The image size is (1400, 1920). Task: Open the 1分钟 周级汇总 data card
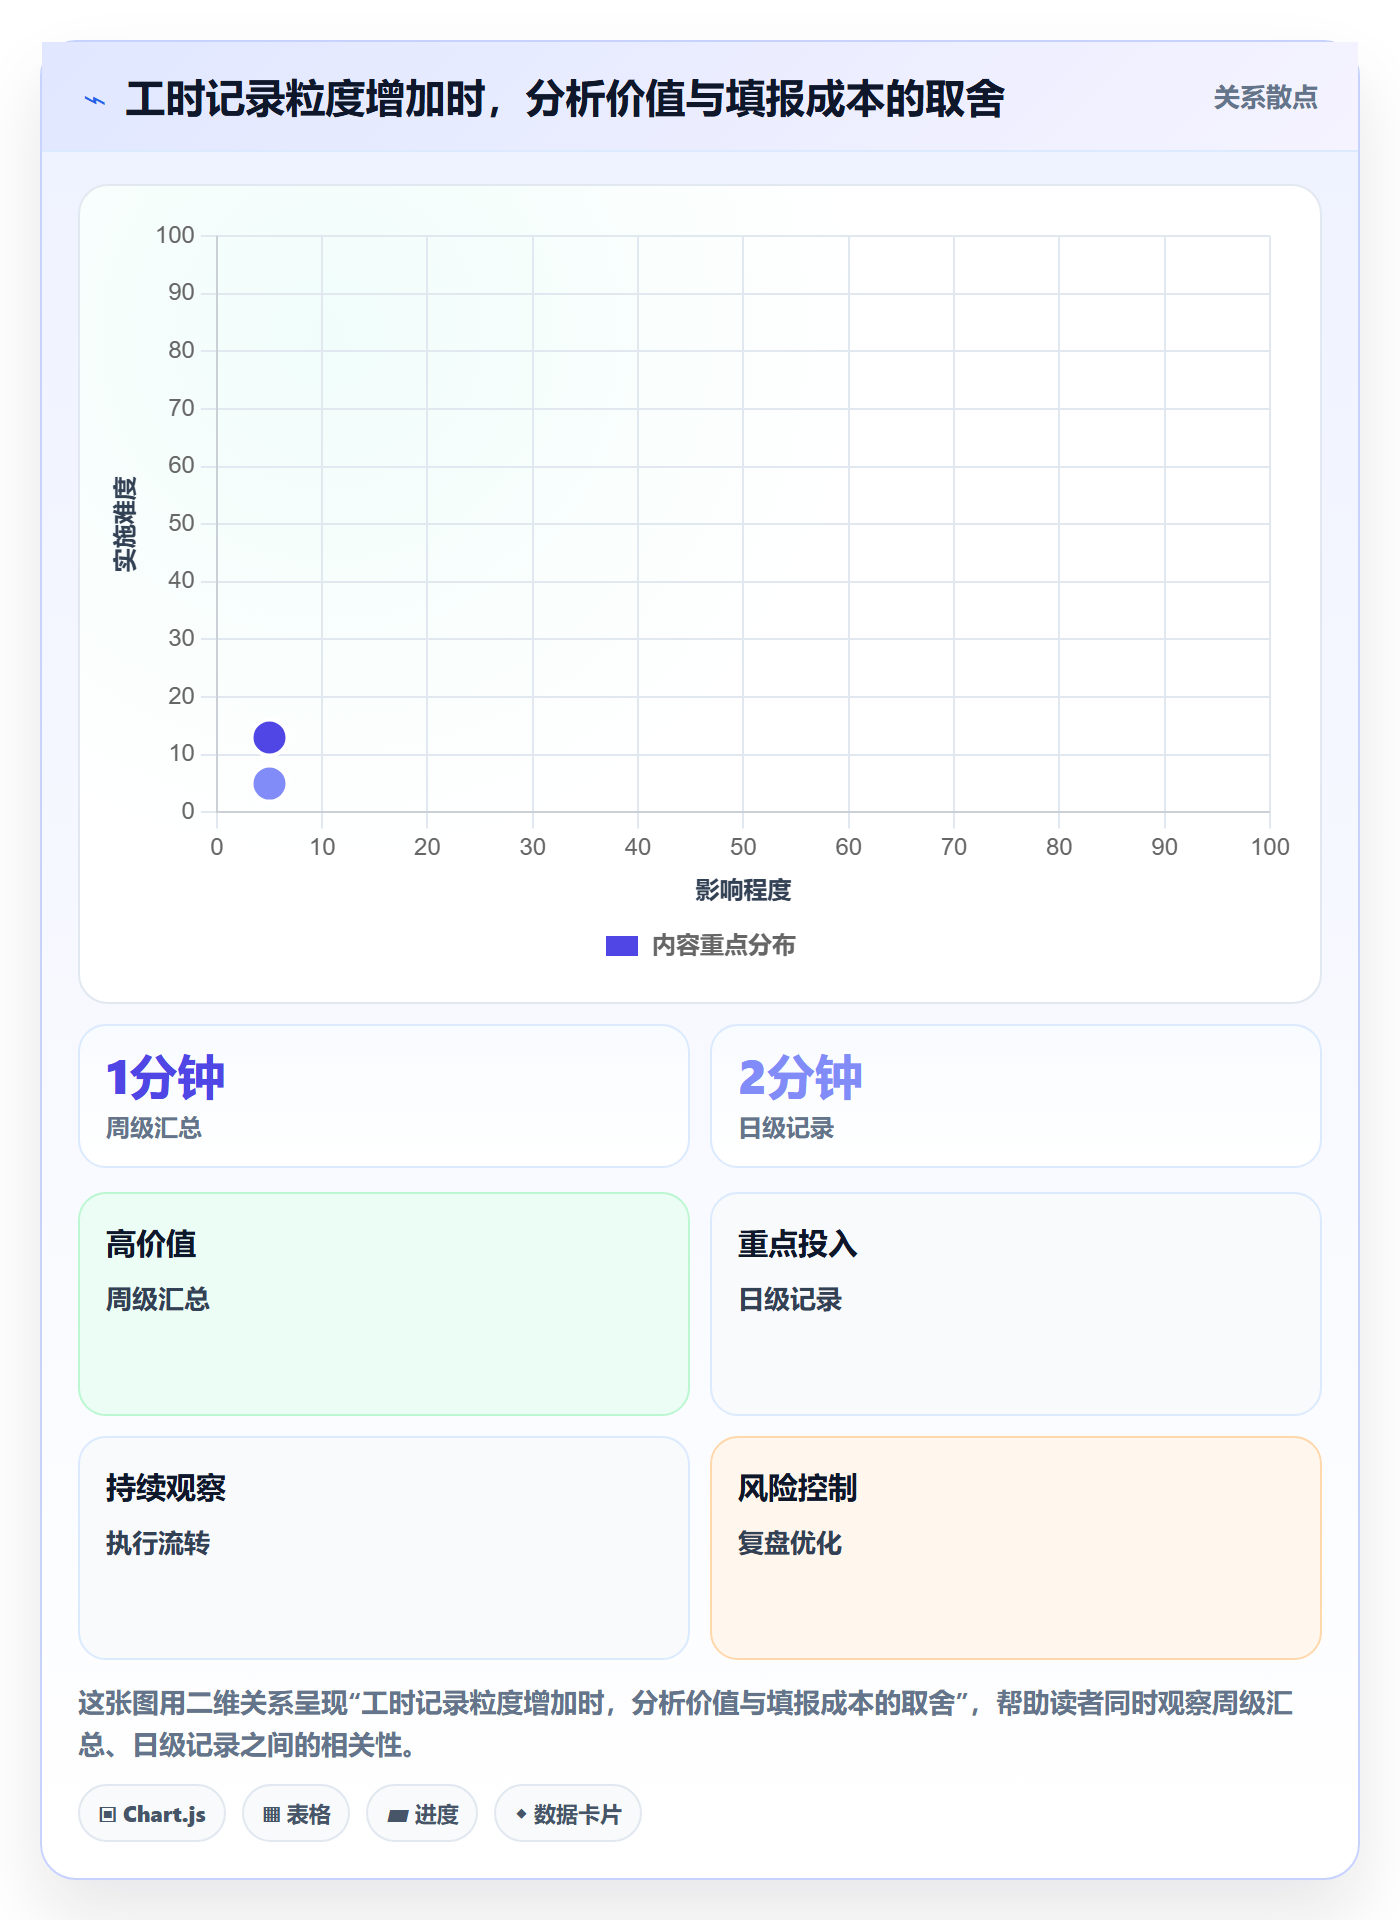[384, 1096]
